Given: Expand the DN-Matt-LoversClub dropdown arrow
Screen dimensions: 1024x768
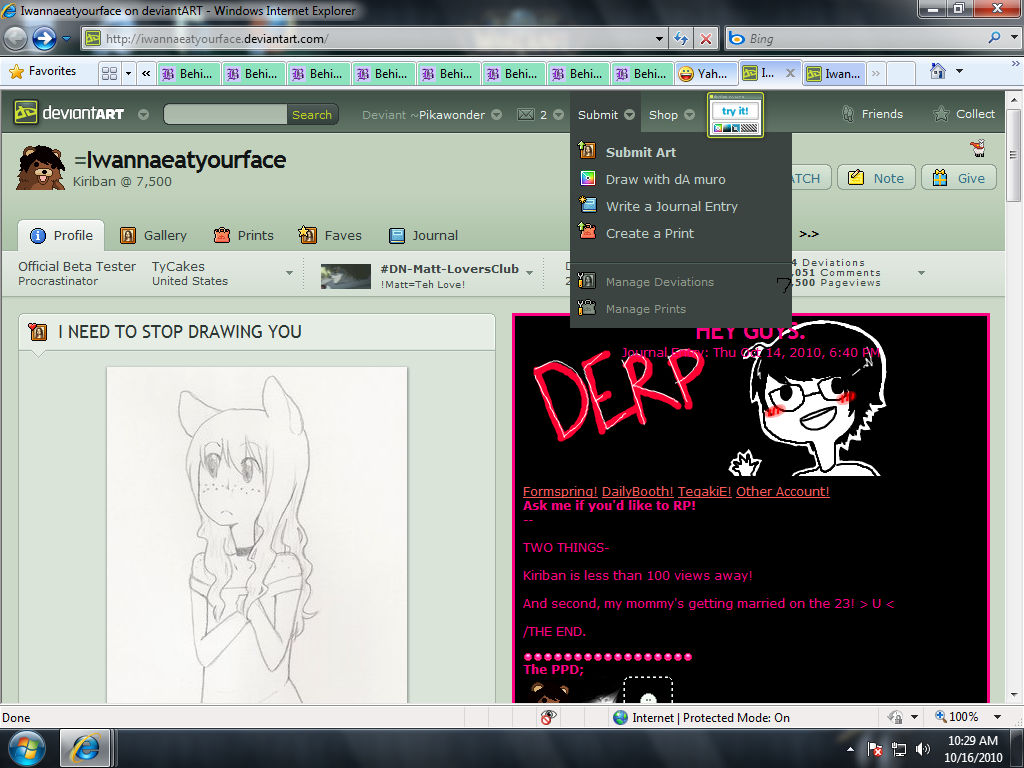Looking at the screenshot, I should (x=530, y=272).
